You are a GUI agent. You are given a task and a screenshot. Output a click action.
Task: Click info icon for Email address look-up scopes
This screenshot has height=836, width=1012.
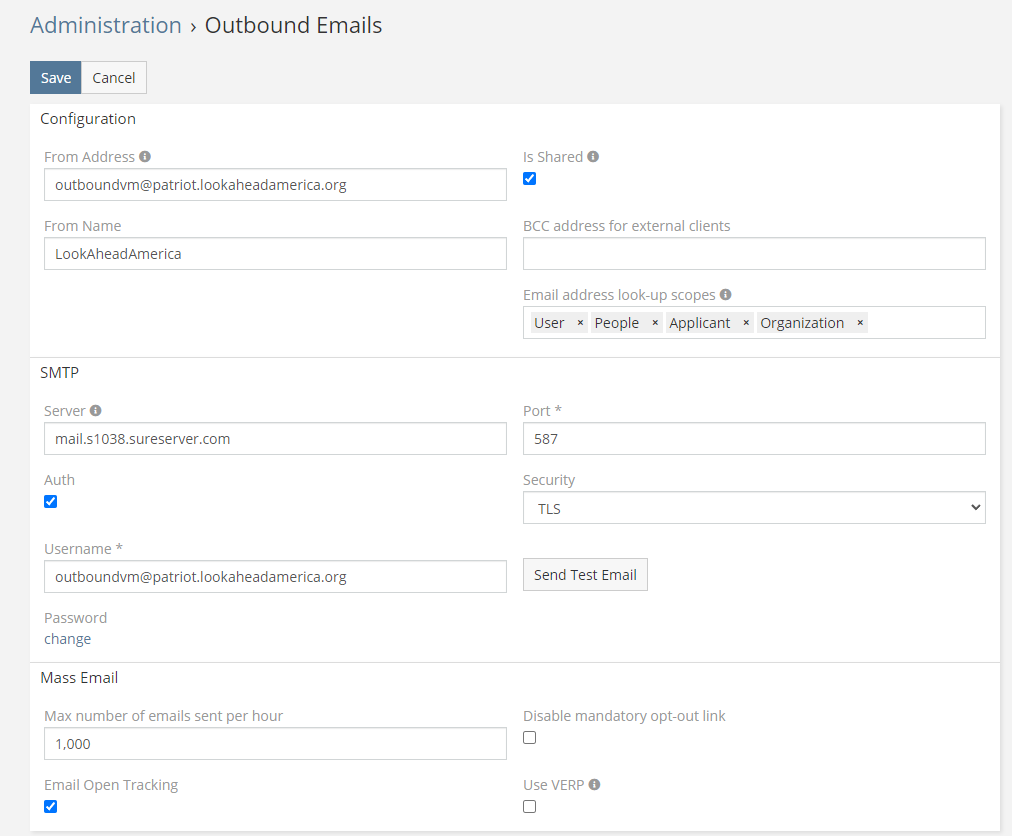coord(726,295)
